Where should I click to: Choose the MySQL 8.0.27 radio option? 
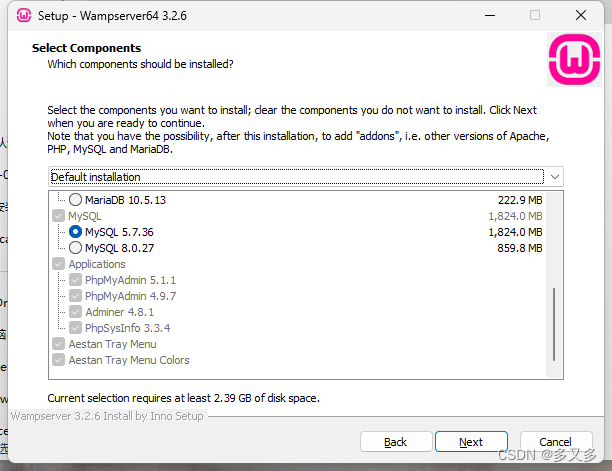click(75, 248)
